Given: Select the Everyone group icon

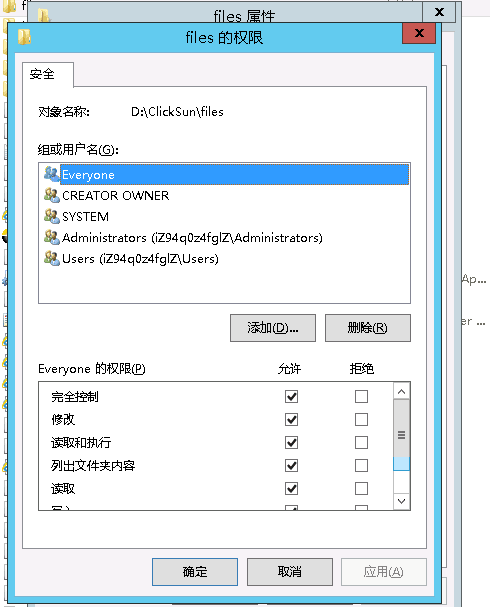Looking at the screenshot, I should pyautogui.click(x=51, y=174).
